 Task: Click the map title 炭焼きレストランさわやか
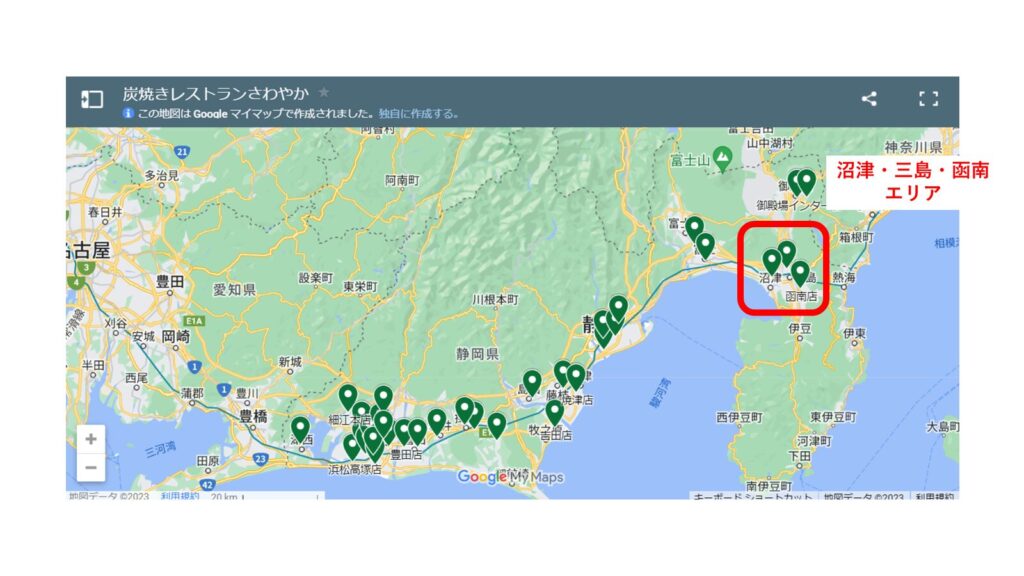[x=216, y=93]
